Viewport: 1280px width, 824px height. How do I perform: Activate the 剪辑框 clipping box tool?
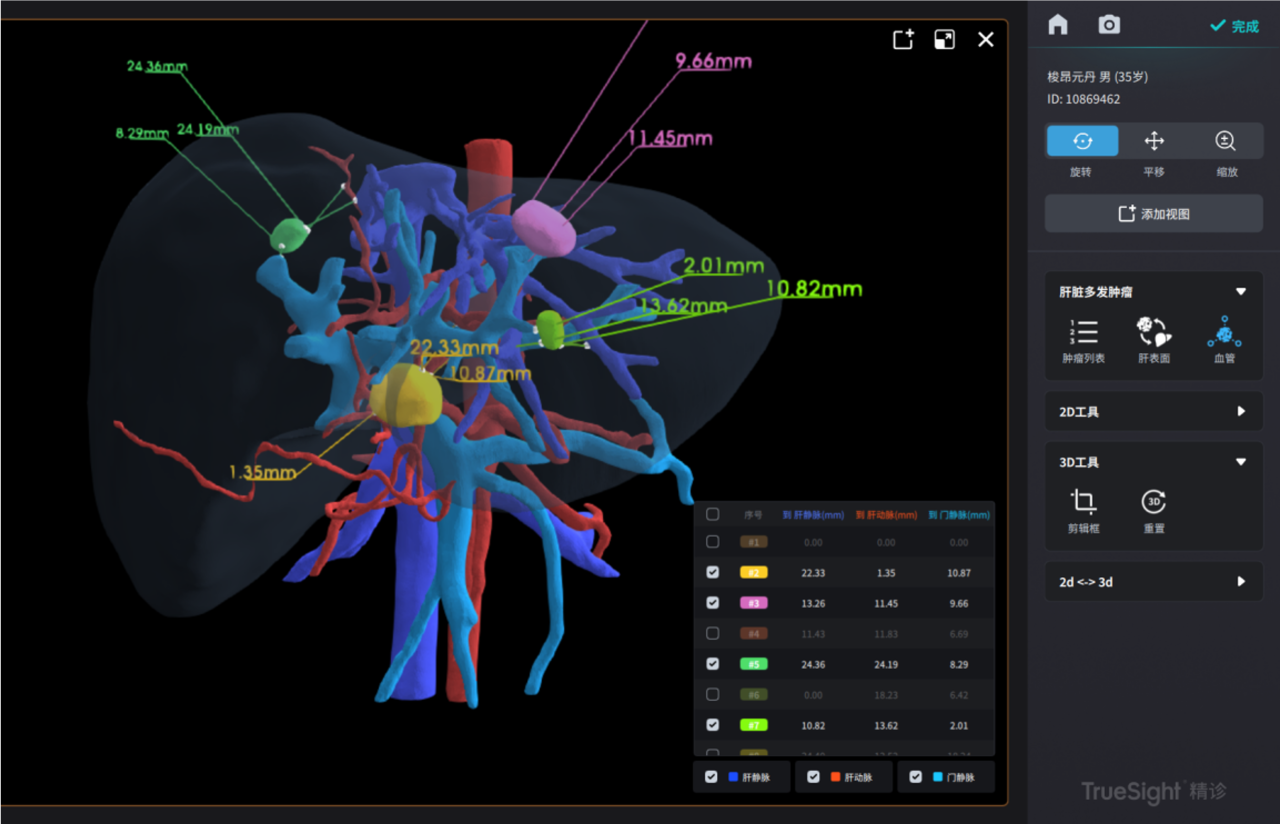(x=1083, y=510)
